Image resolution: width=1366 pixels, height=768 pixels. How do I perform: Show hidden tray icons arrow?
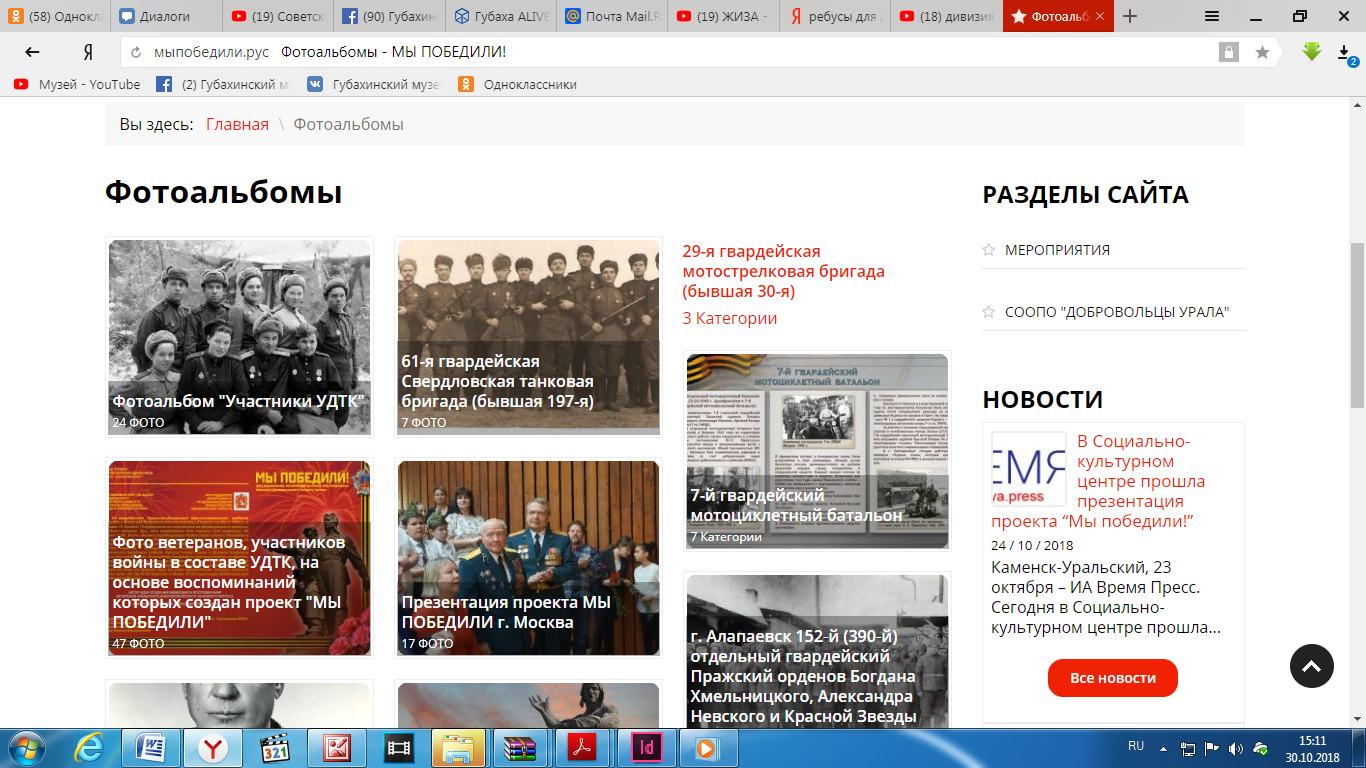click(1163, 748)
